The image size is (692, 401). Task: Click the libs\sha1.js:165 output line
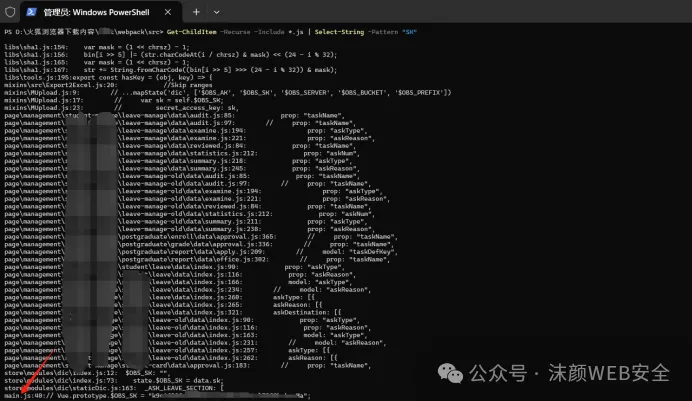click(x=97, y=62)
